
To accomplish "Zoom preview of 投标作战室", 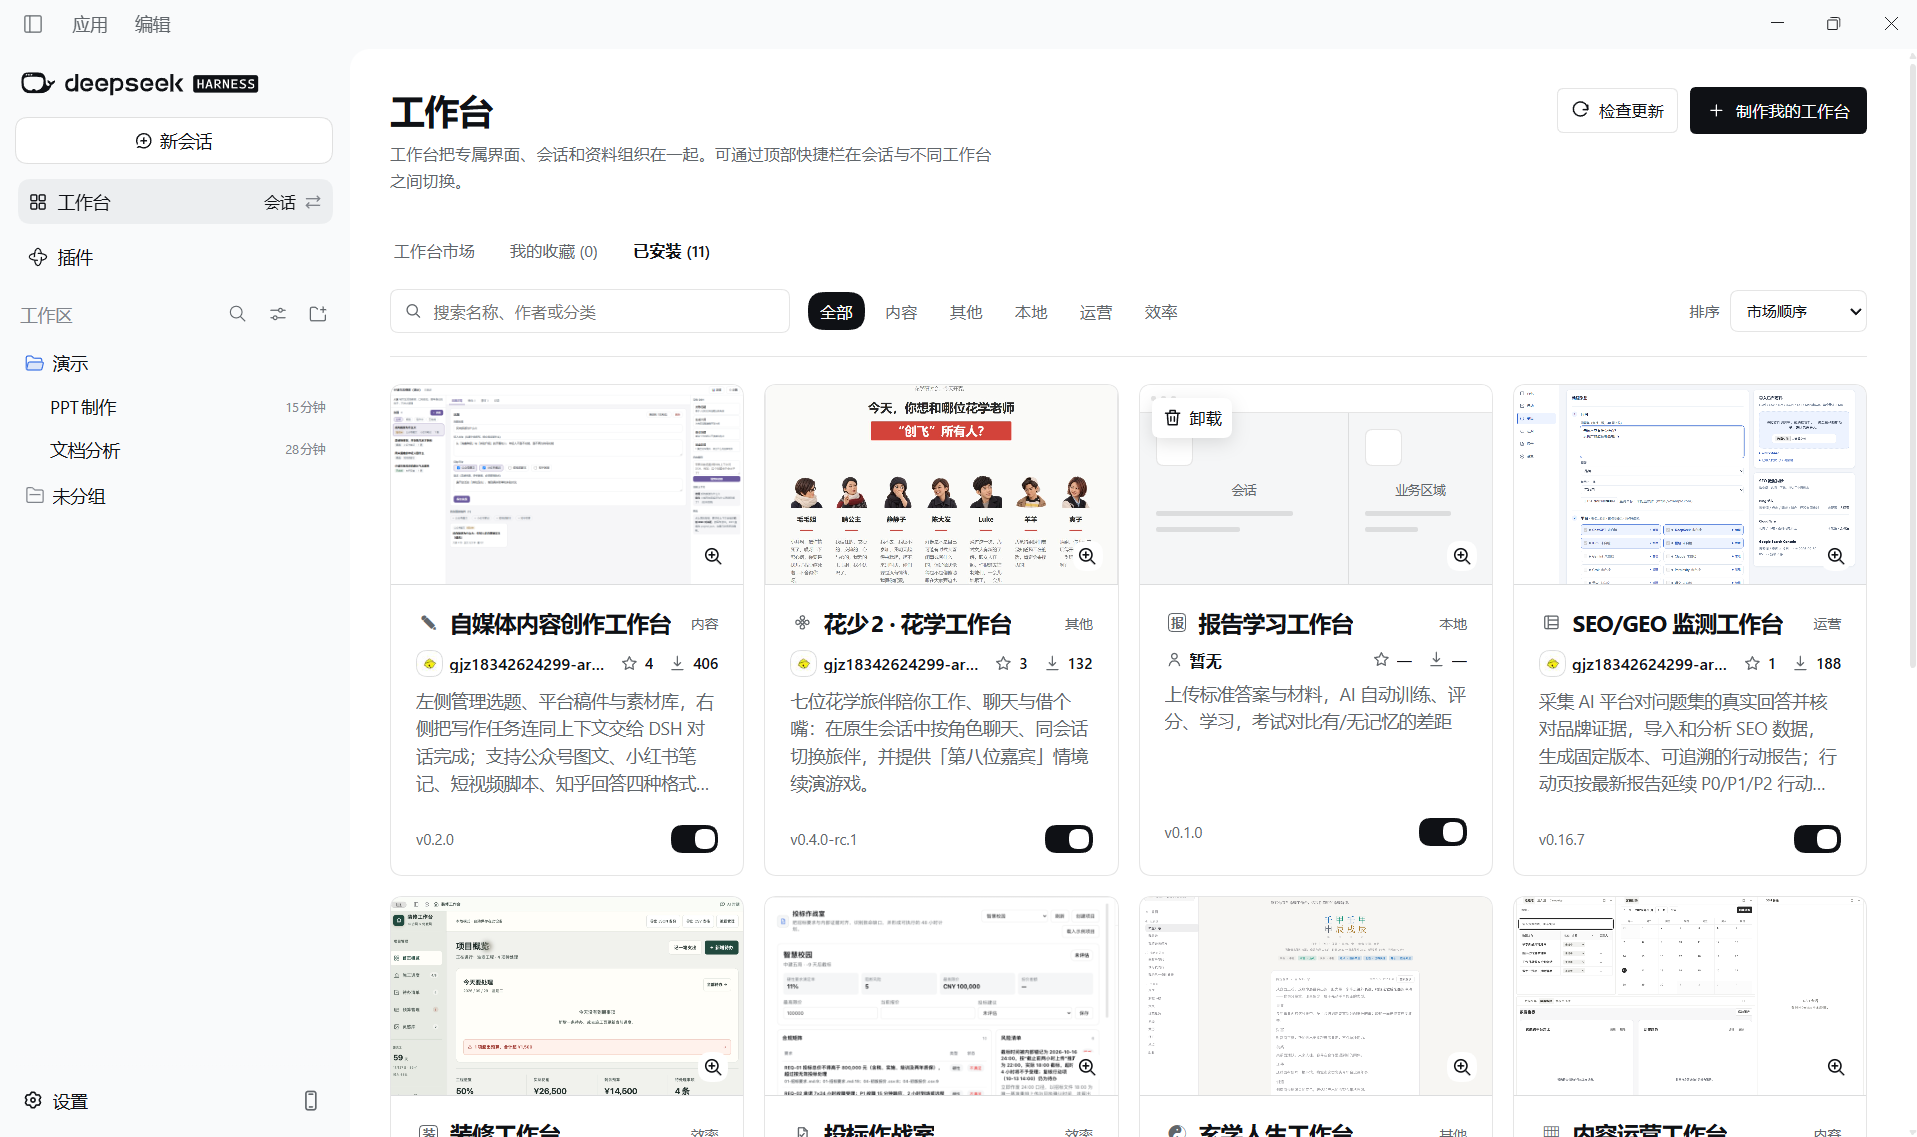I will [1087, 1067].
